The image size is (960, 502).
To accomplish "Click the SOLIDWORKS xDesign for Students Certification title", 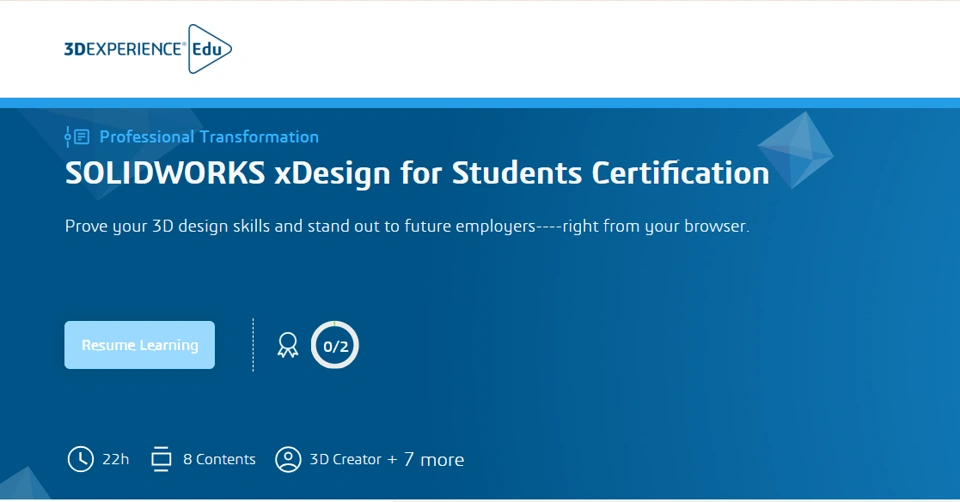I will point(417,173).
